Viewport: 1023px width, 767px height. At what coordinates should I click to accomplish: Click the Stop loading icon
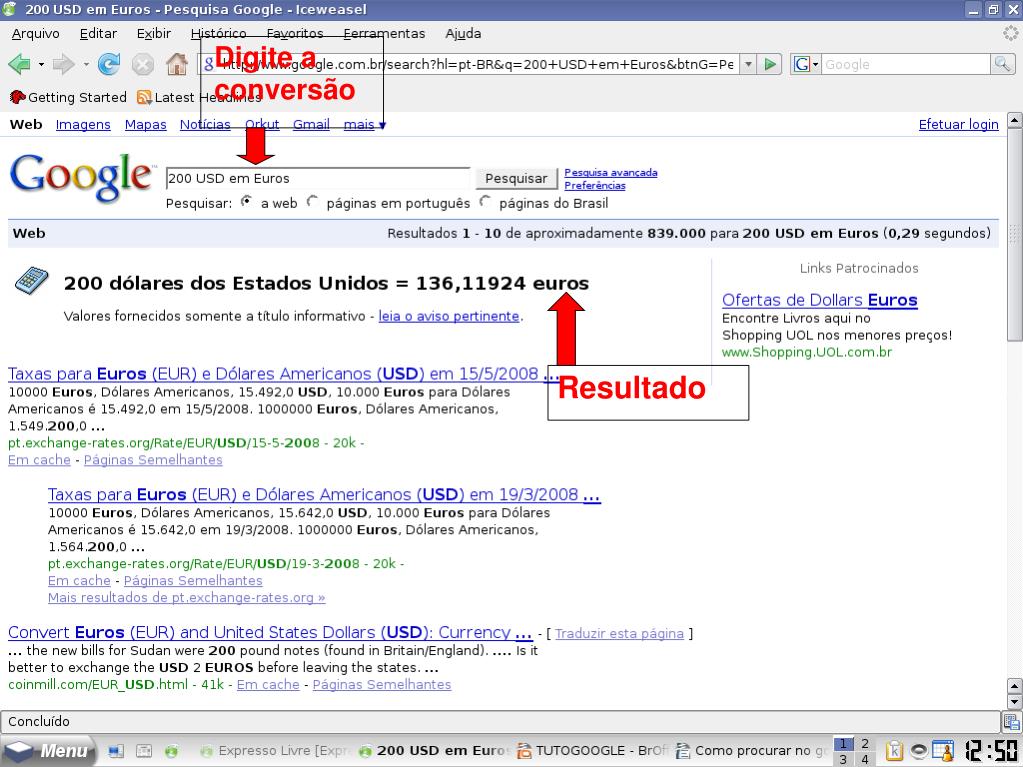pos(142,64)
